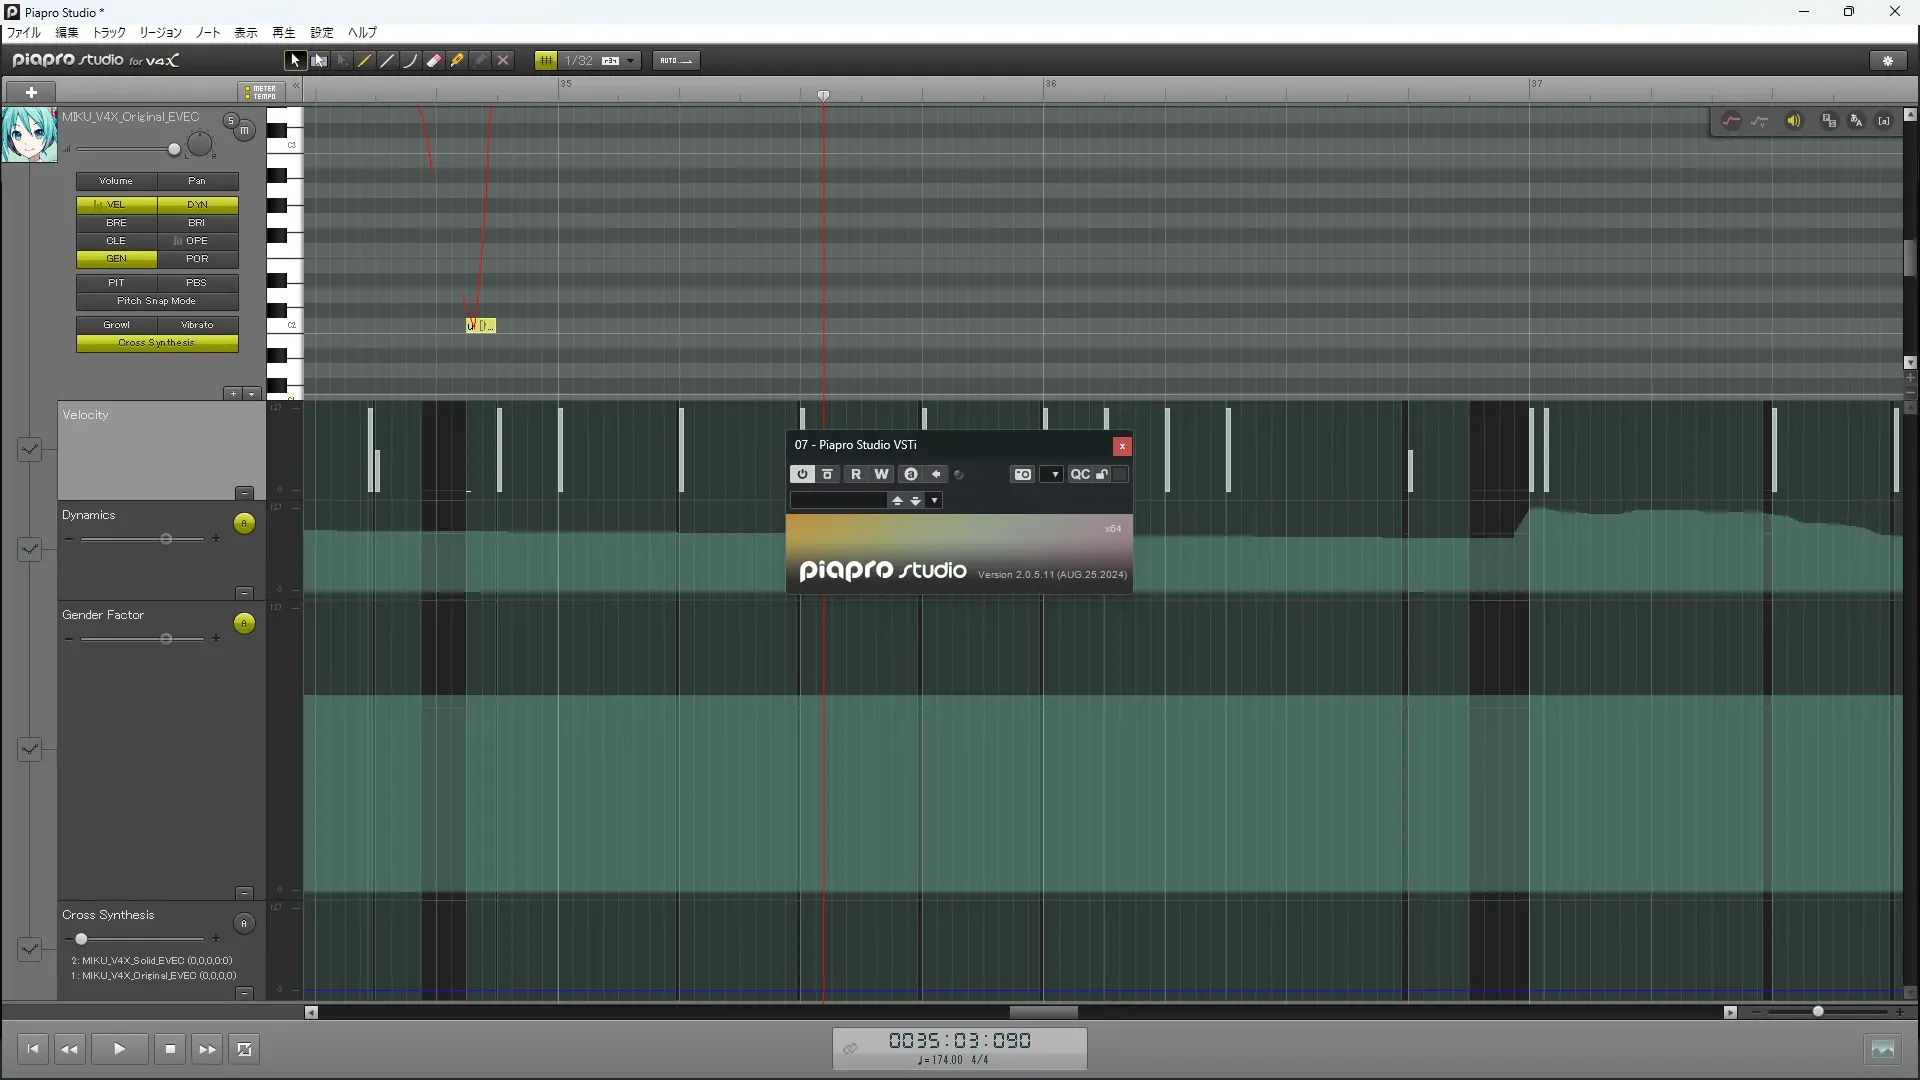Select the eraser tool

(434, 61)
